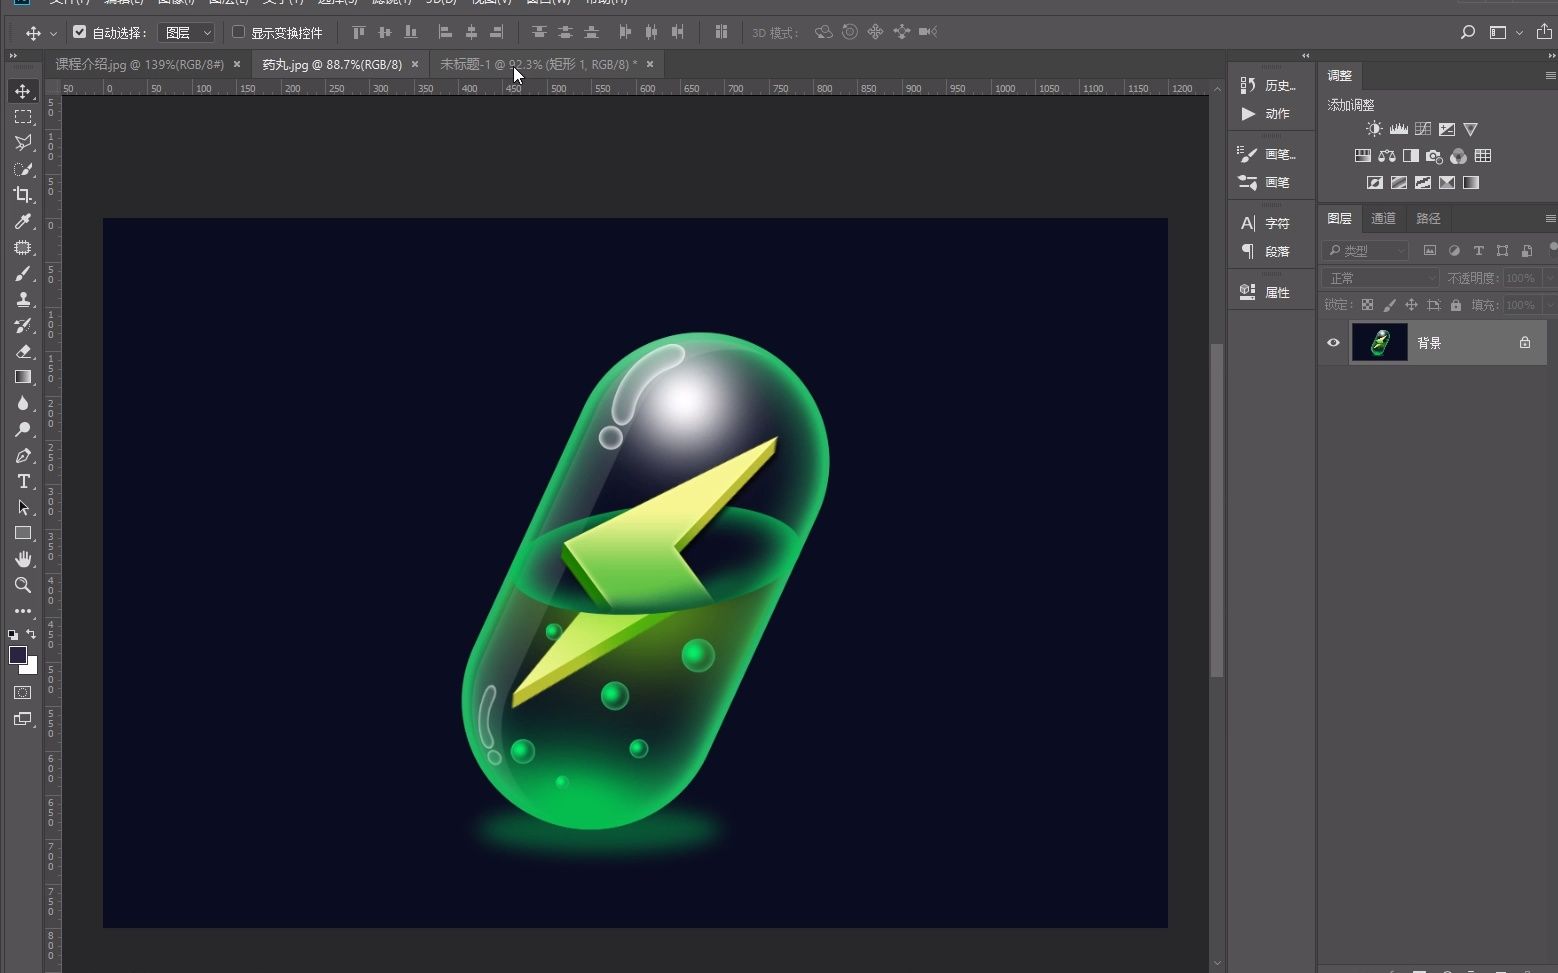1558x973 pixels.
Task: Select the Path Selection tool
Action: [x=22, y=507]
